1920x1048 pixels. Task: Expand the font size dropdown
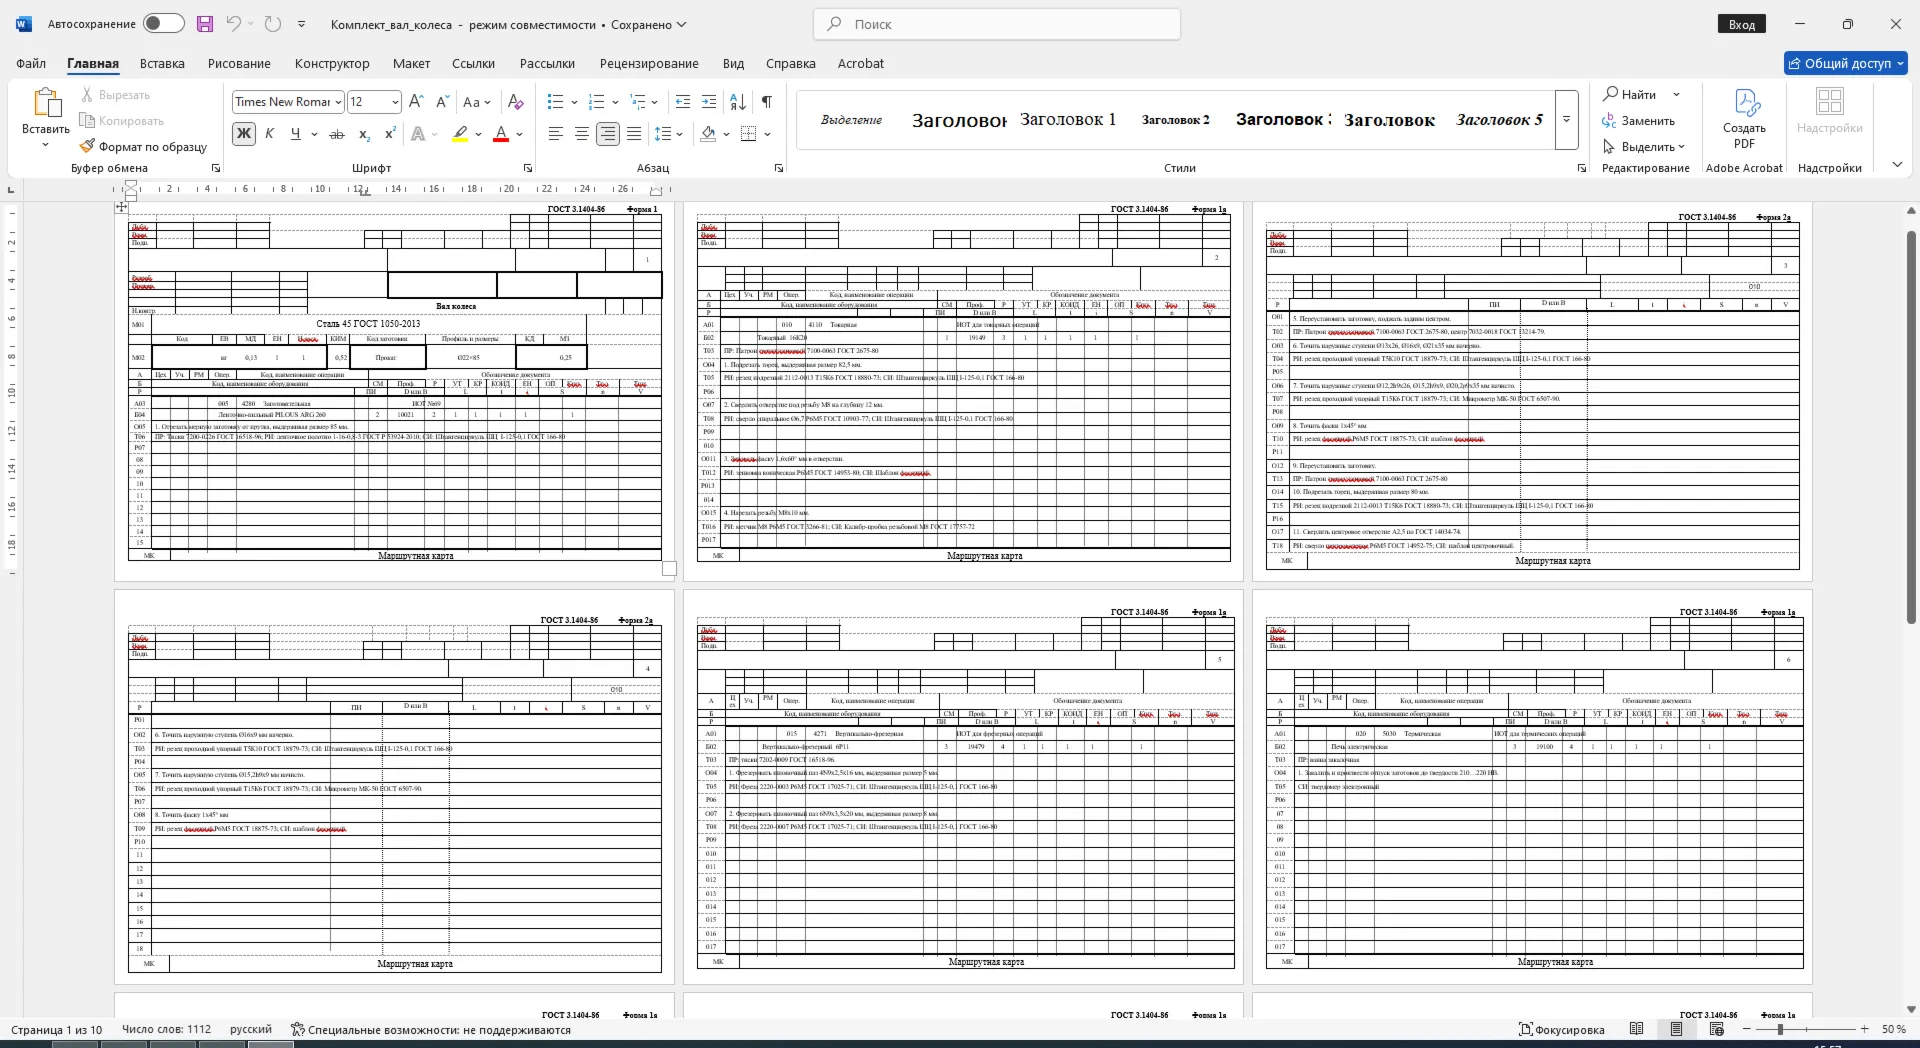click(395, 102)
